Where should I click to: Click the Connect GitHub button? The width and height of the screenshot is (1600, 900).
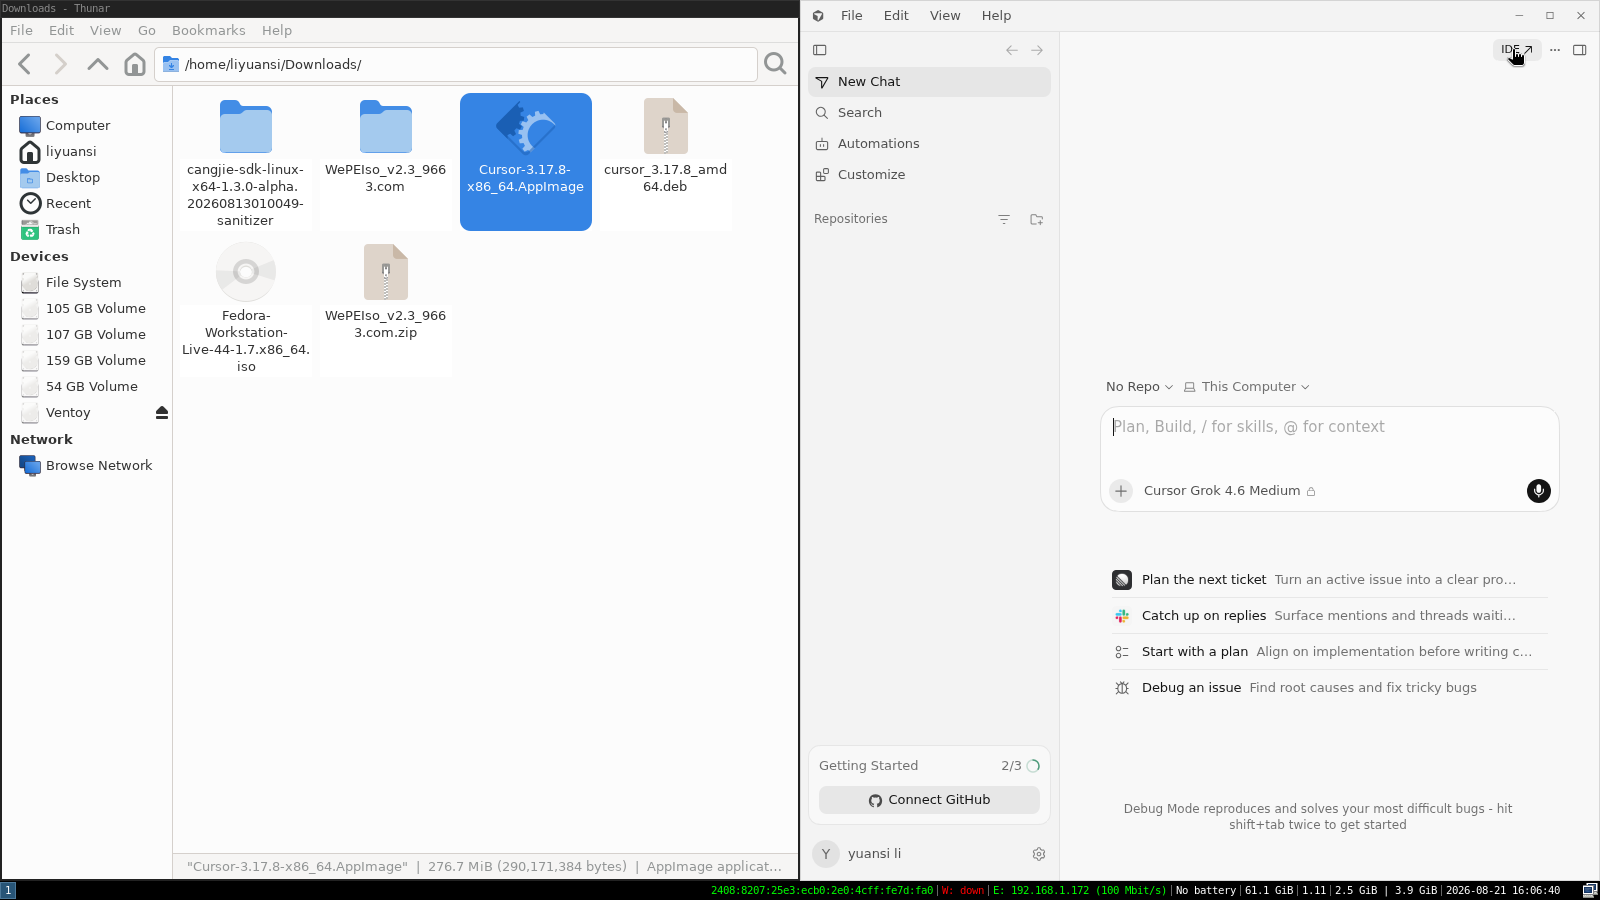click(x=929, y=800)
